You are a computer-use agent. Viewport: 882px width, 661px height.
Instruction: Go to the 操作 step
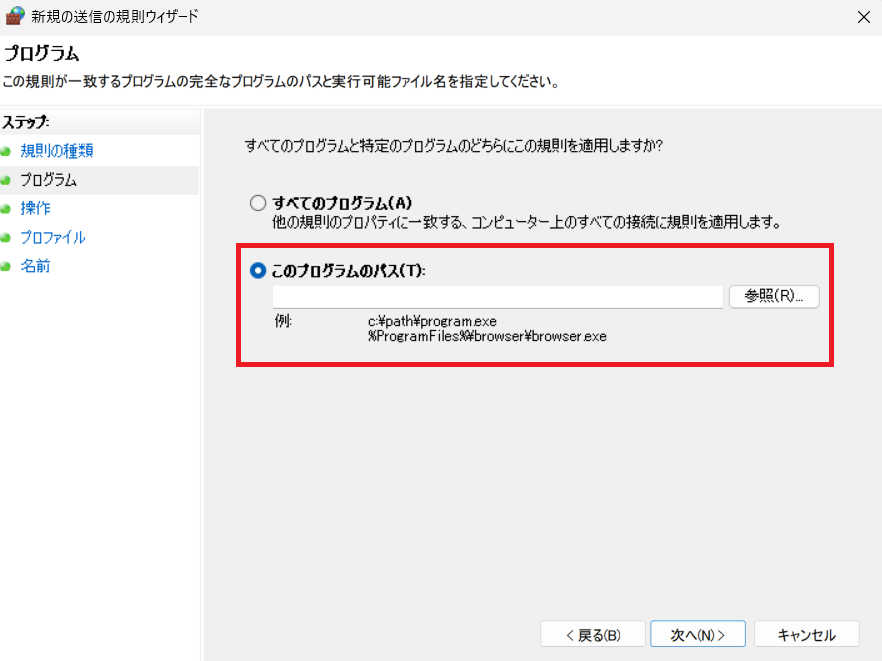35,209
